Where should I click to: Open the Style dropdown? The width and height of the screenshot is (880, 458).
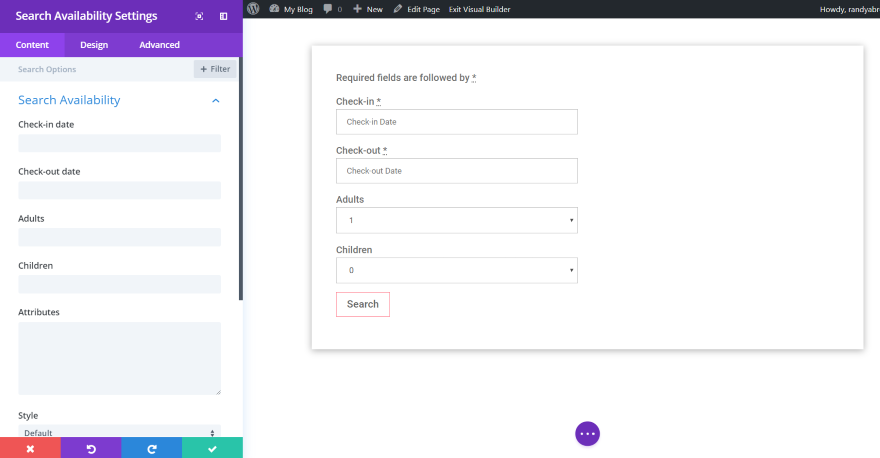point(119,433)
